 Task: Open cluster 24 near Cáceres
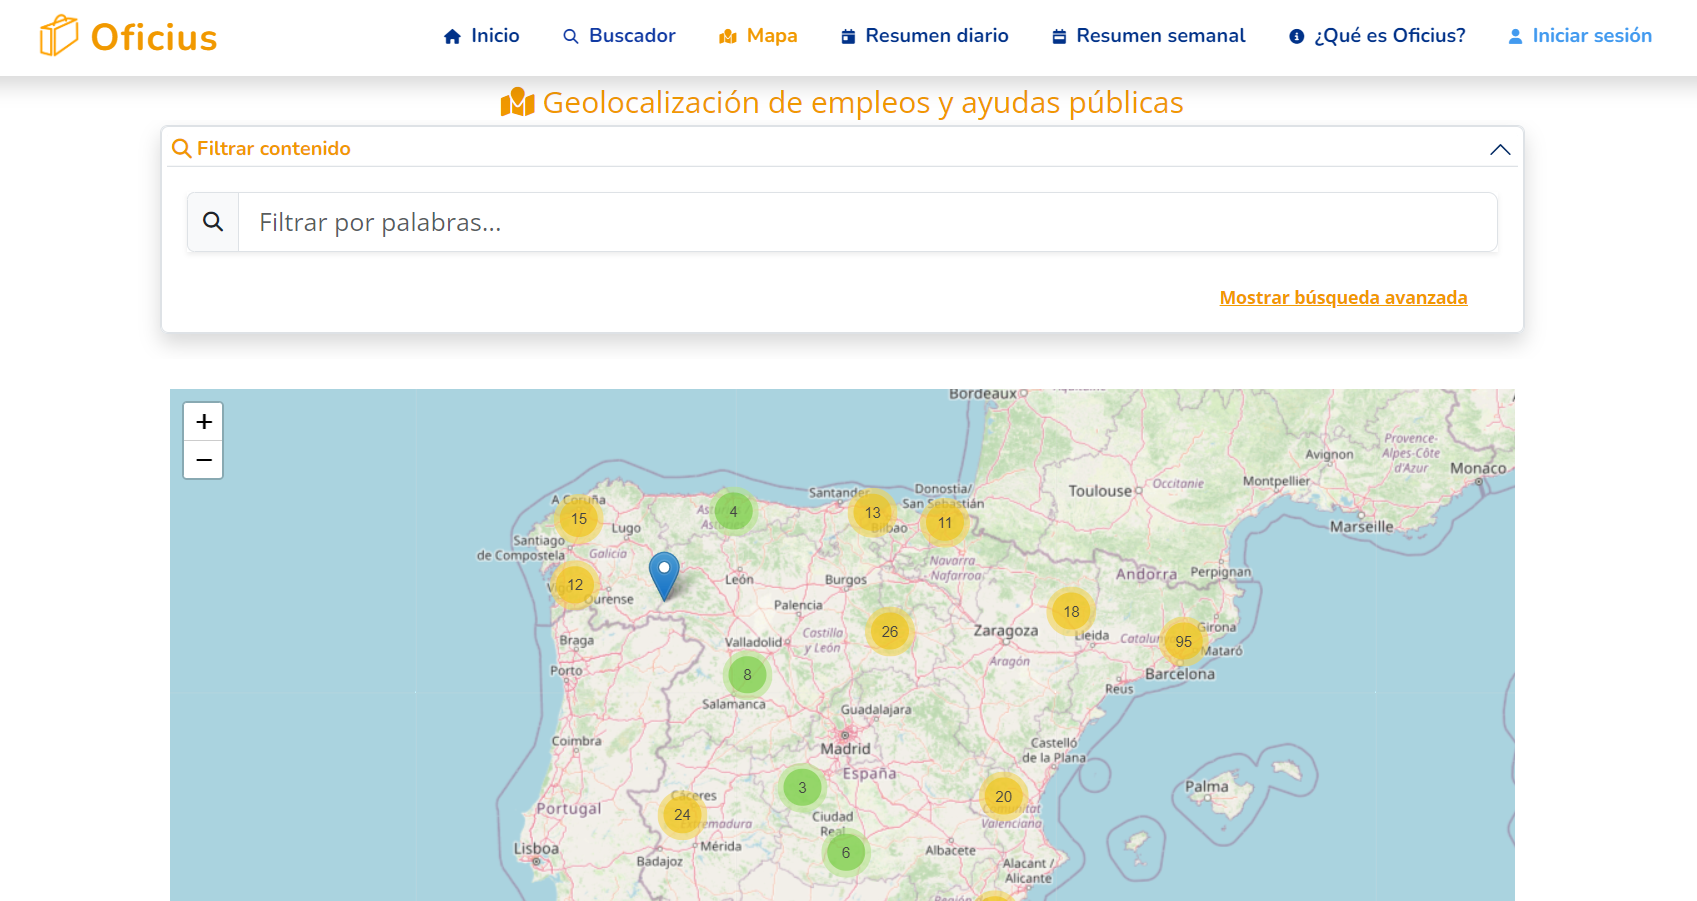[x=682, y=815]
